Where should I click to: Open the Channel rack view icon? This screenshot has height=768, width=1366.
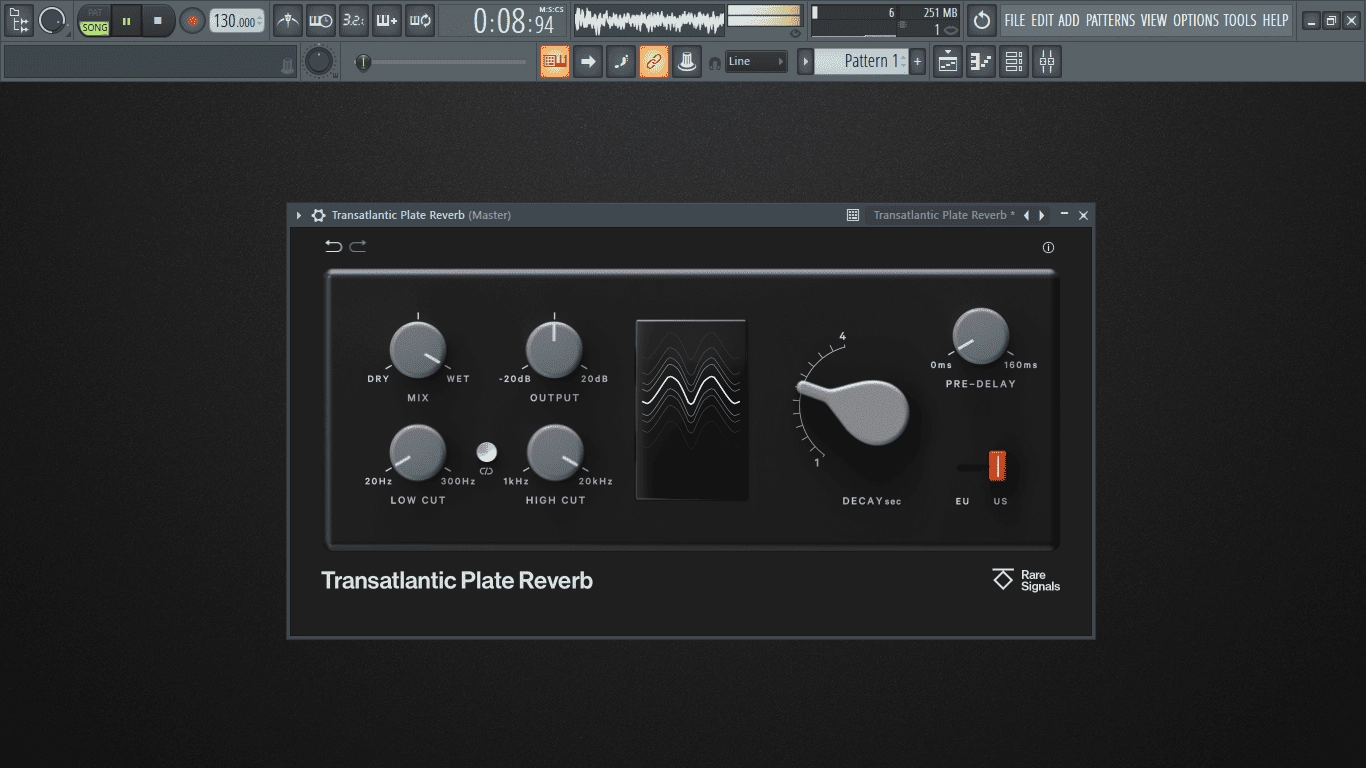pyautogui.click(x=1014, y=62)
